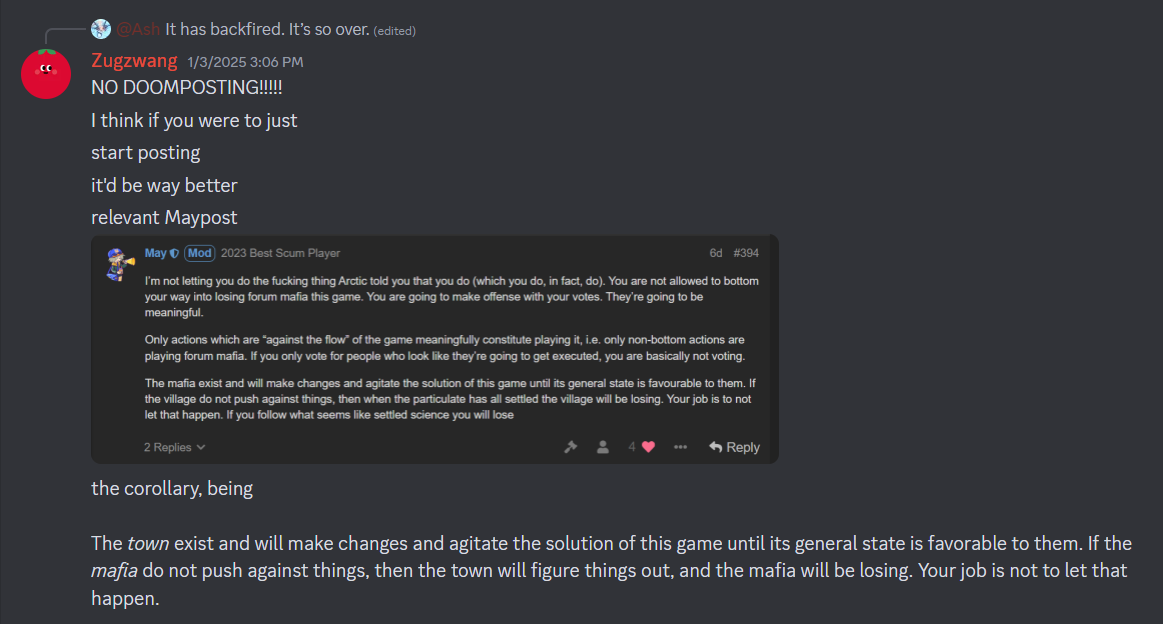Click the person icon in post actions

[602, 447]
